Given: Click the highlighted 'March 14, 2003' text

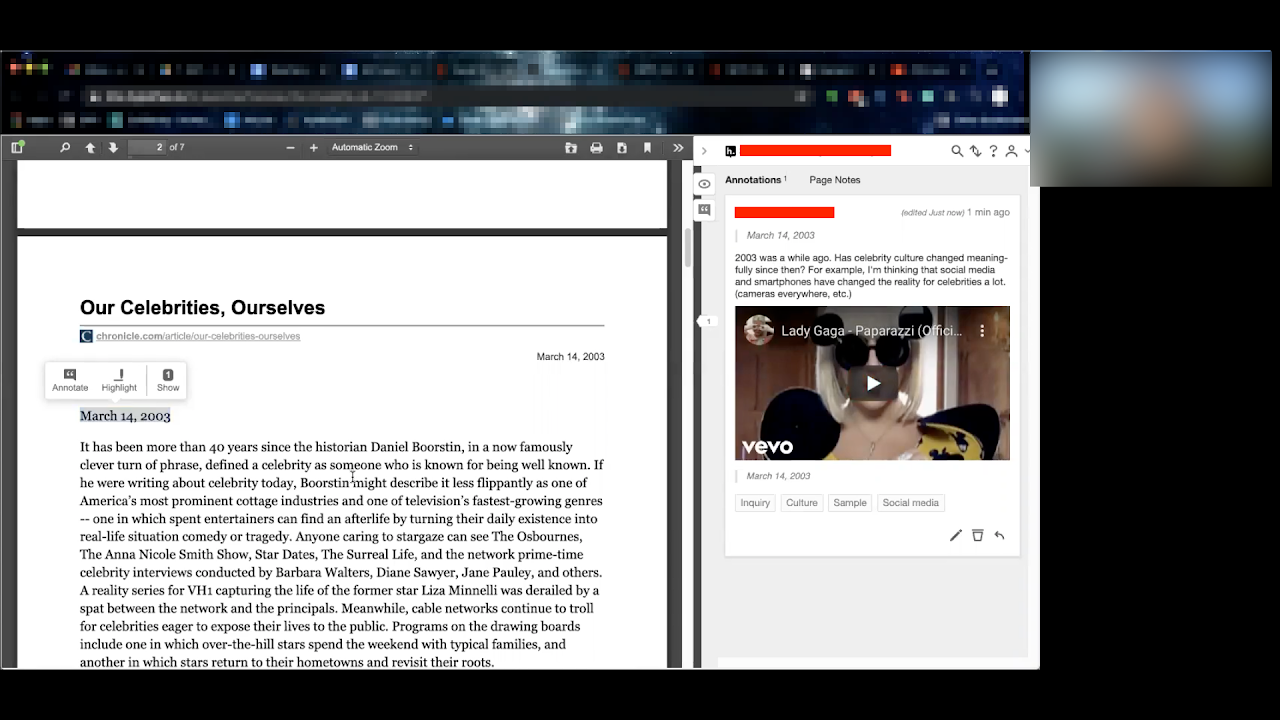Looking at the screenshot, I should [125, 416].
